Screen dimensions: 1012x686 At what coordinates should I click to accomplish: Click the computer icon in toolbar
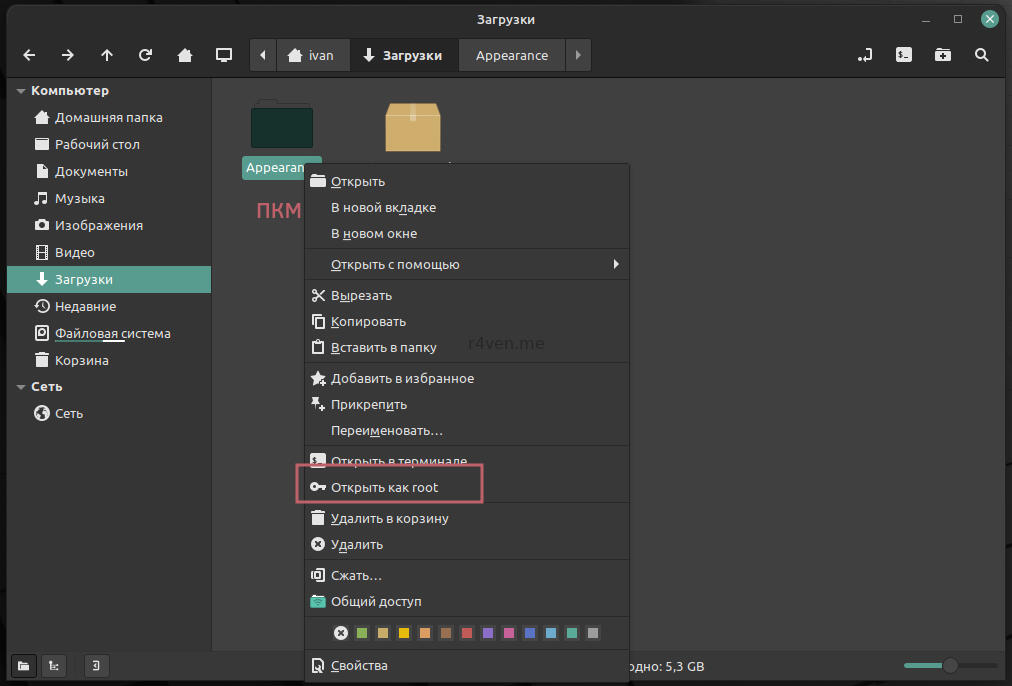click(x=224, y=55)
